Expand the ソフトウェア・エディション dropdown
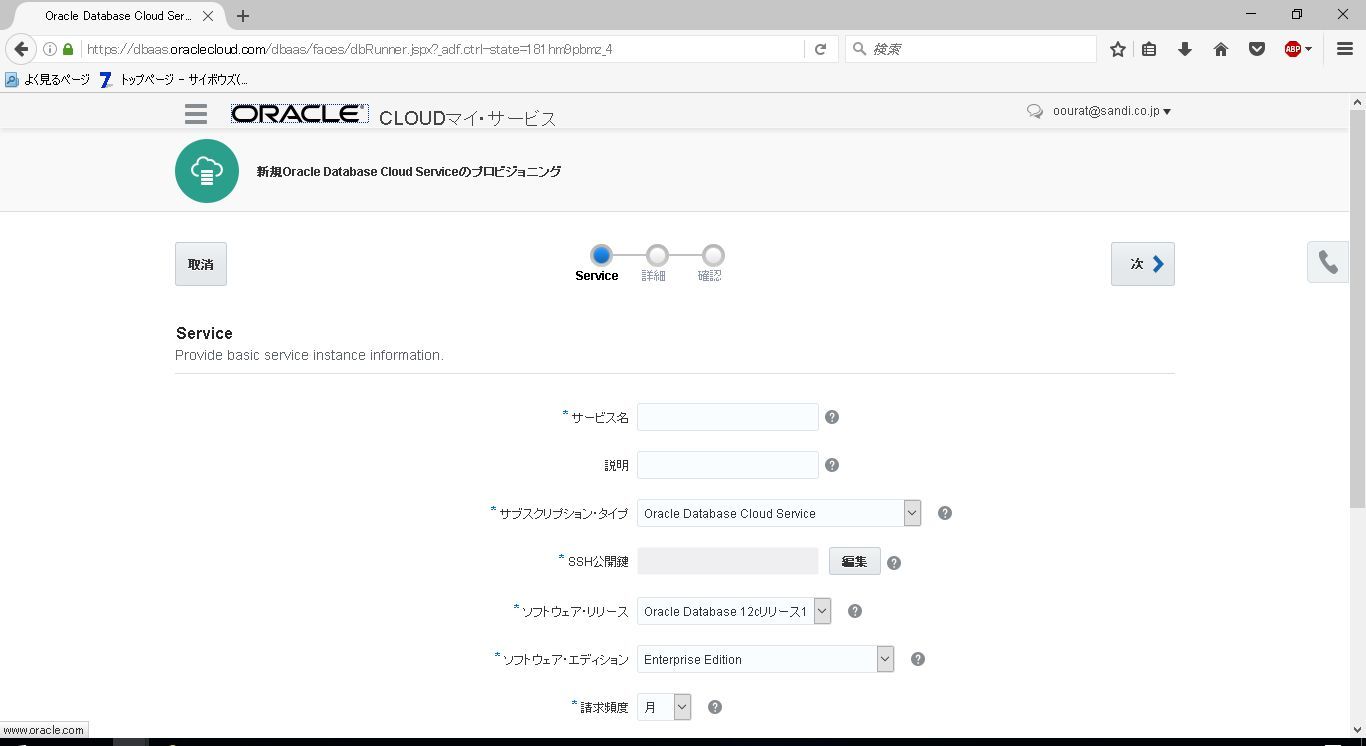The image size is (1366, 746). [885, 659]
